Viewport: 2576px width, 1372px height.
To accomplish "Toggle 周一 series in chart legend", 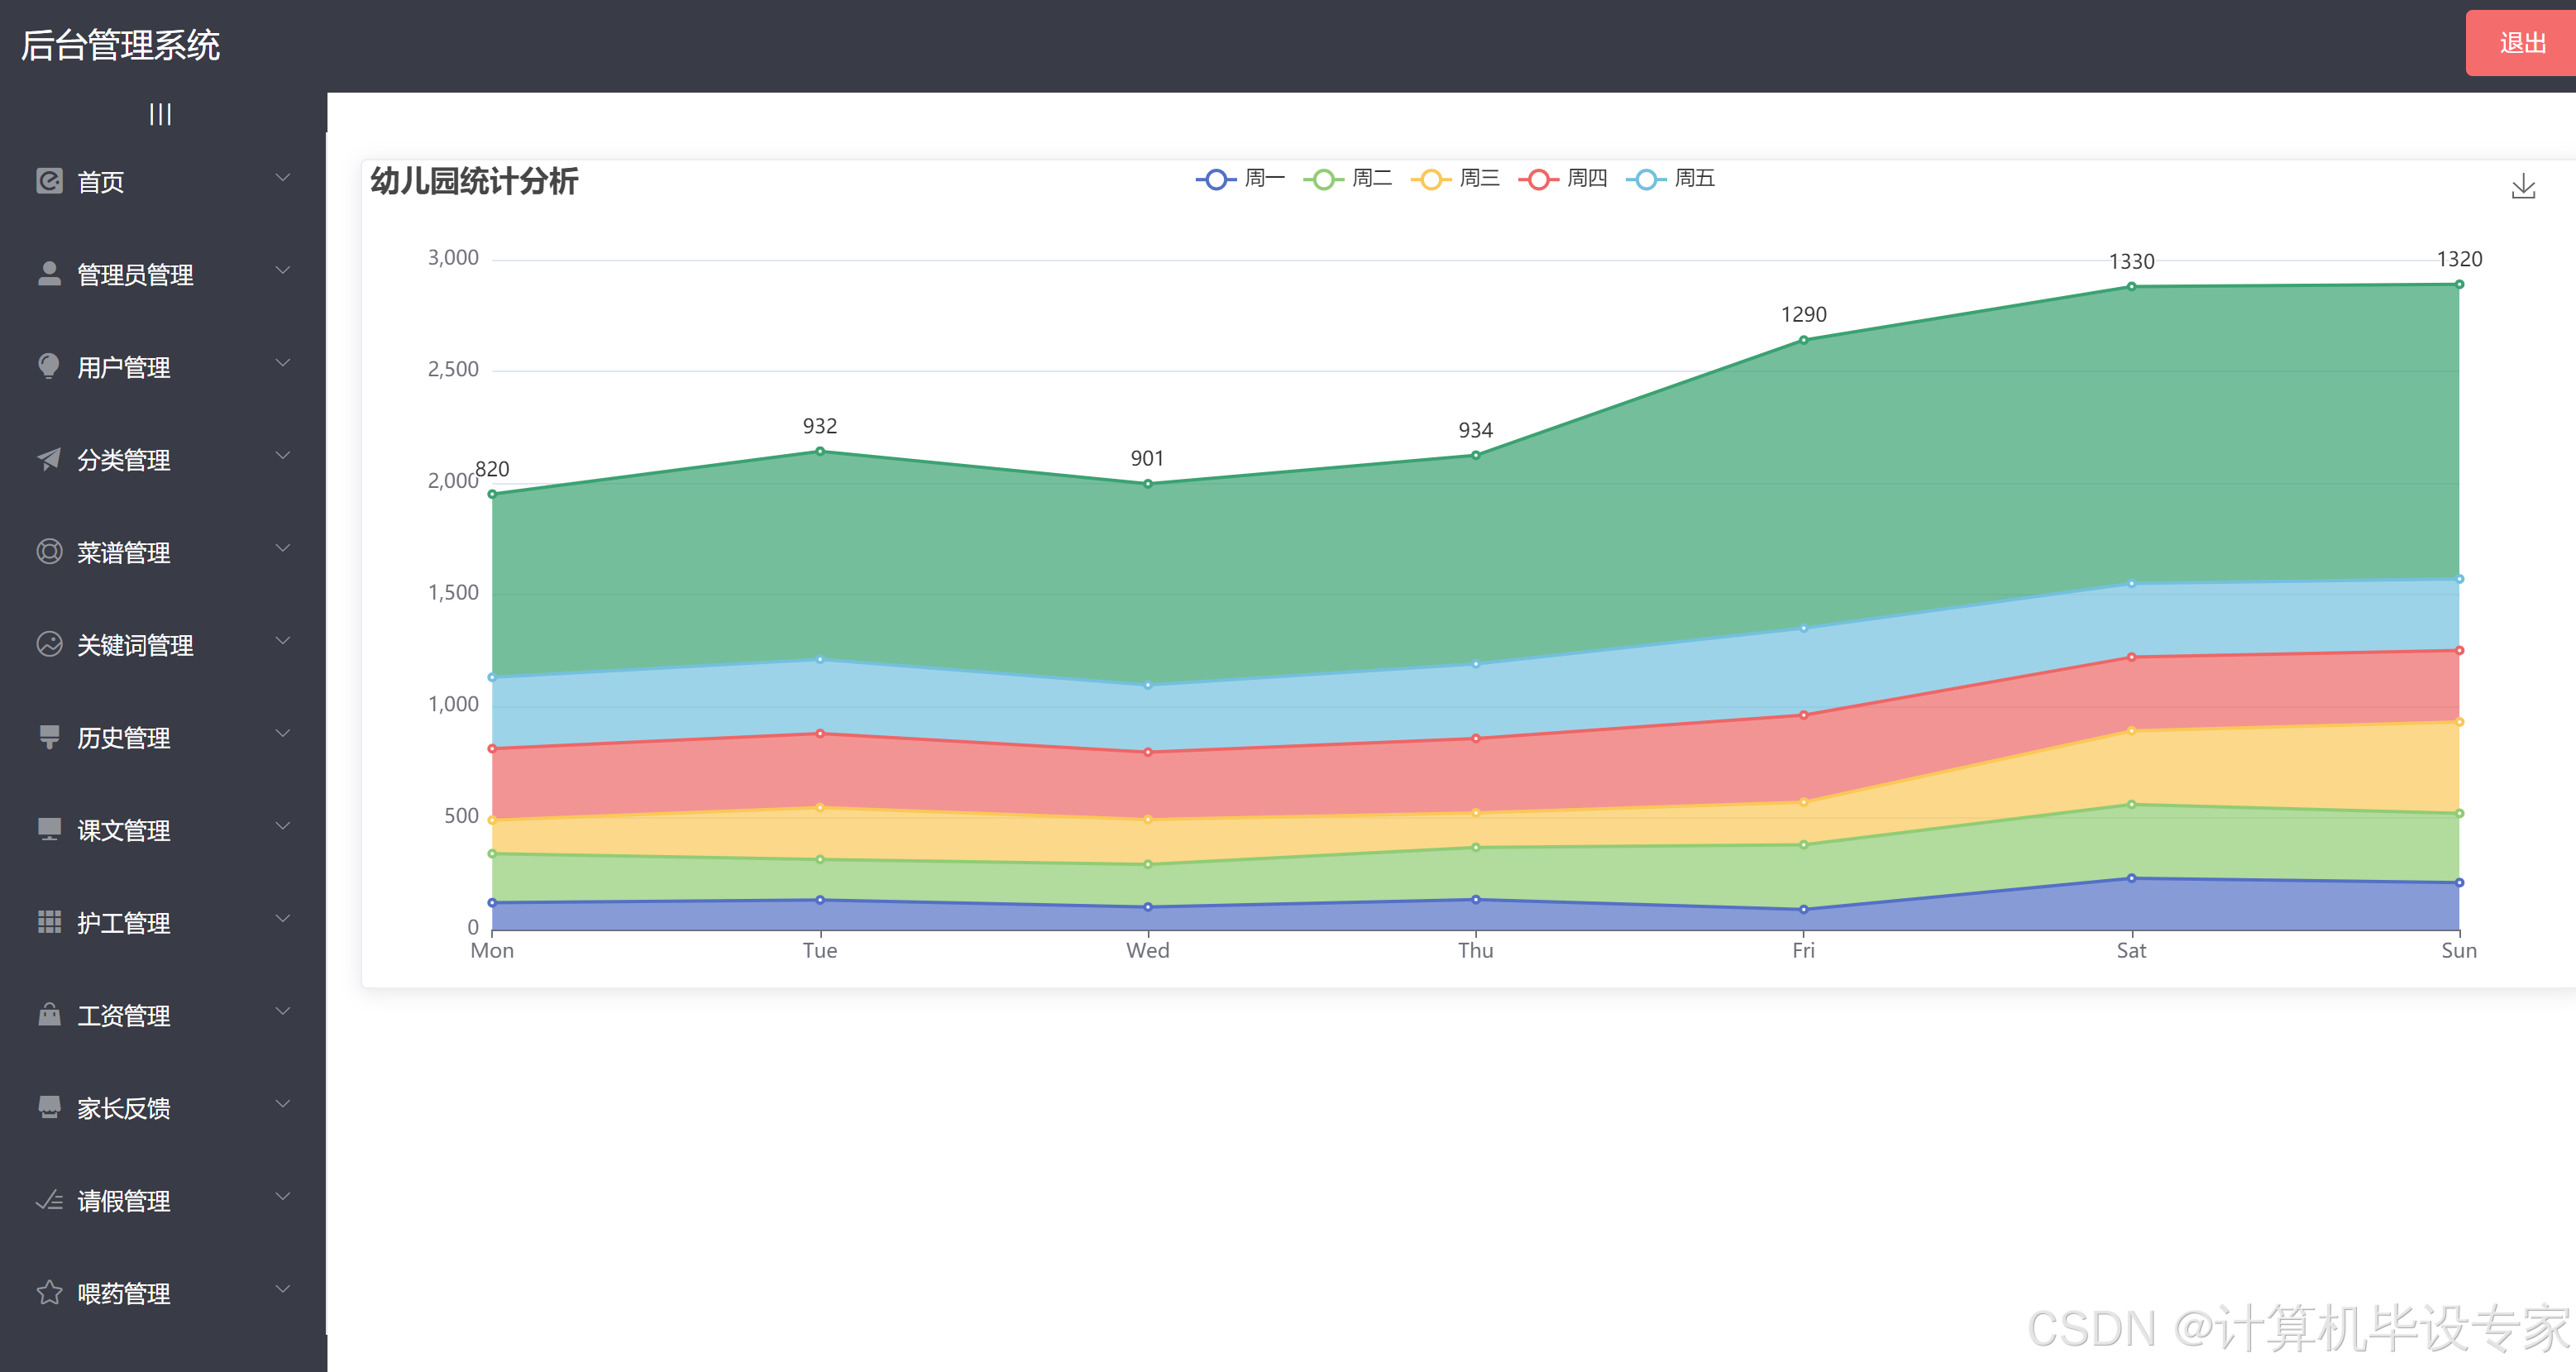I will 1240,179.
